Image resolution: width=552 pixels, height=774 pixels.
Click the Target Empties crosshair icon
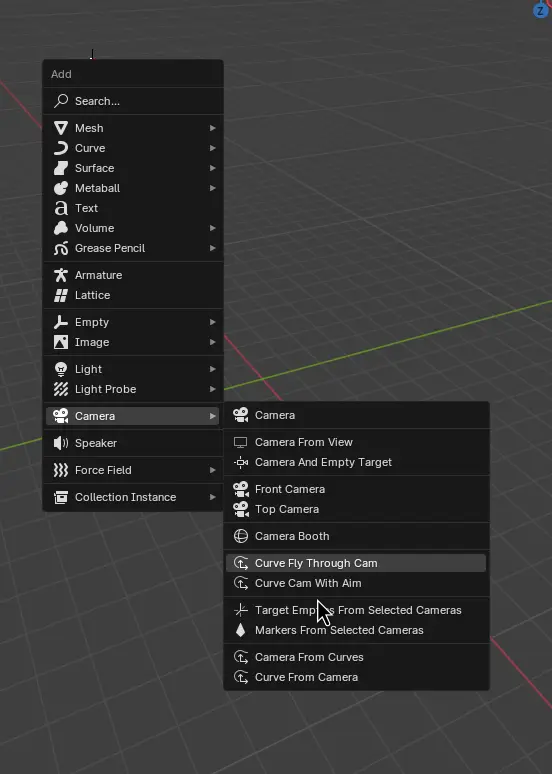(x=240, y=610)
